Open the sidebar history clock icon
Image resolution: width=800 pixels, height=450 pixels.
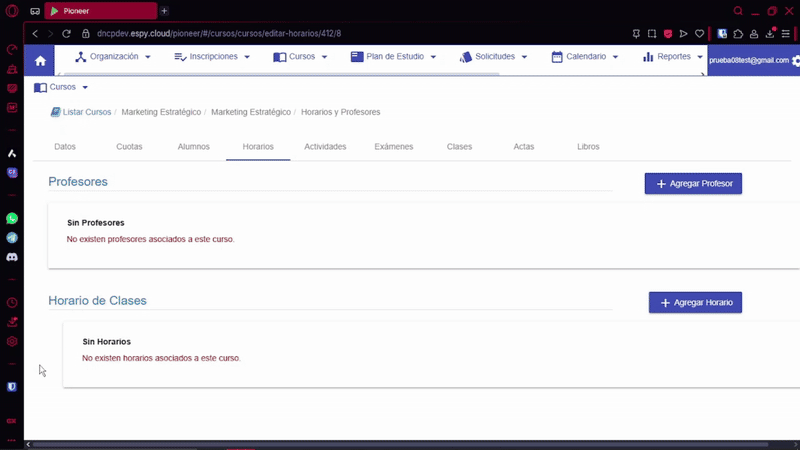pos(12,302)
